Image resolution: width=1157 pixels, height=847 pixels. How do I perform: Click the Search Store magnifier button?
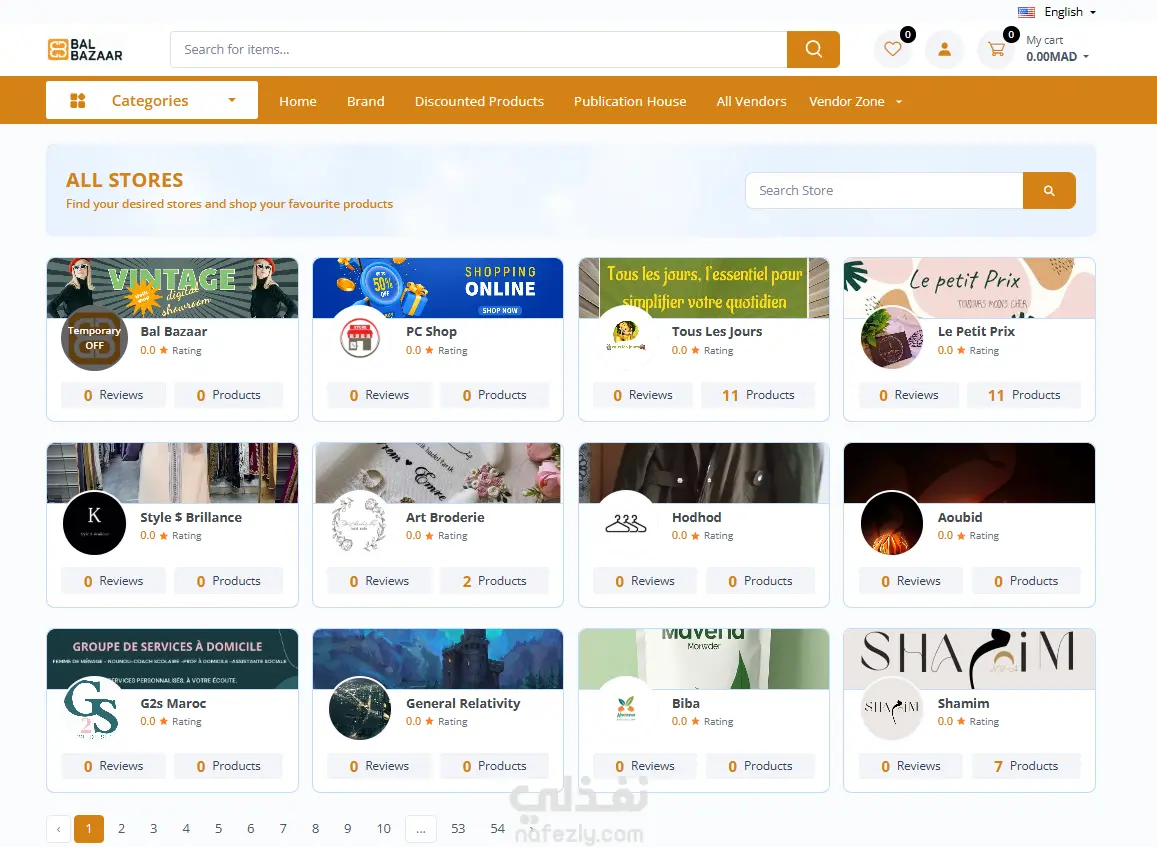[x=1049, y=190]
